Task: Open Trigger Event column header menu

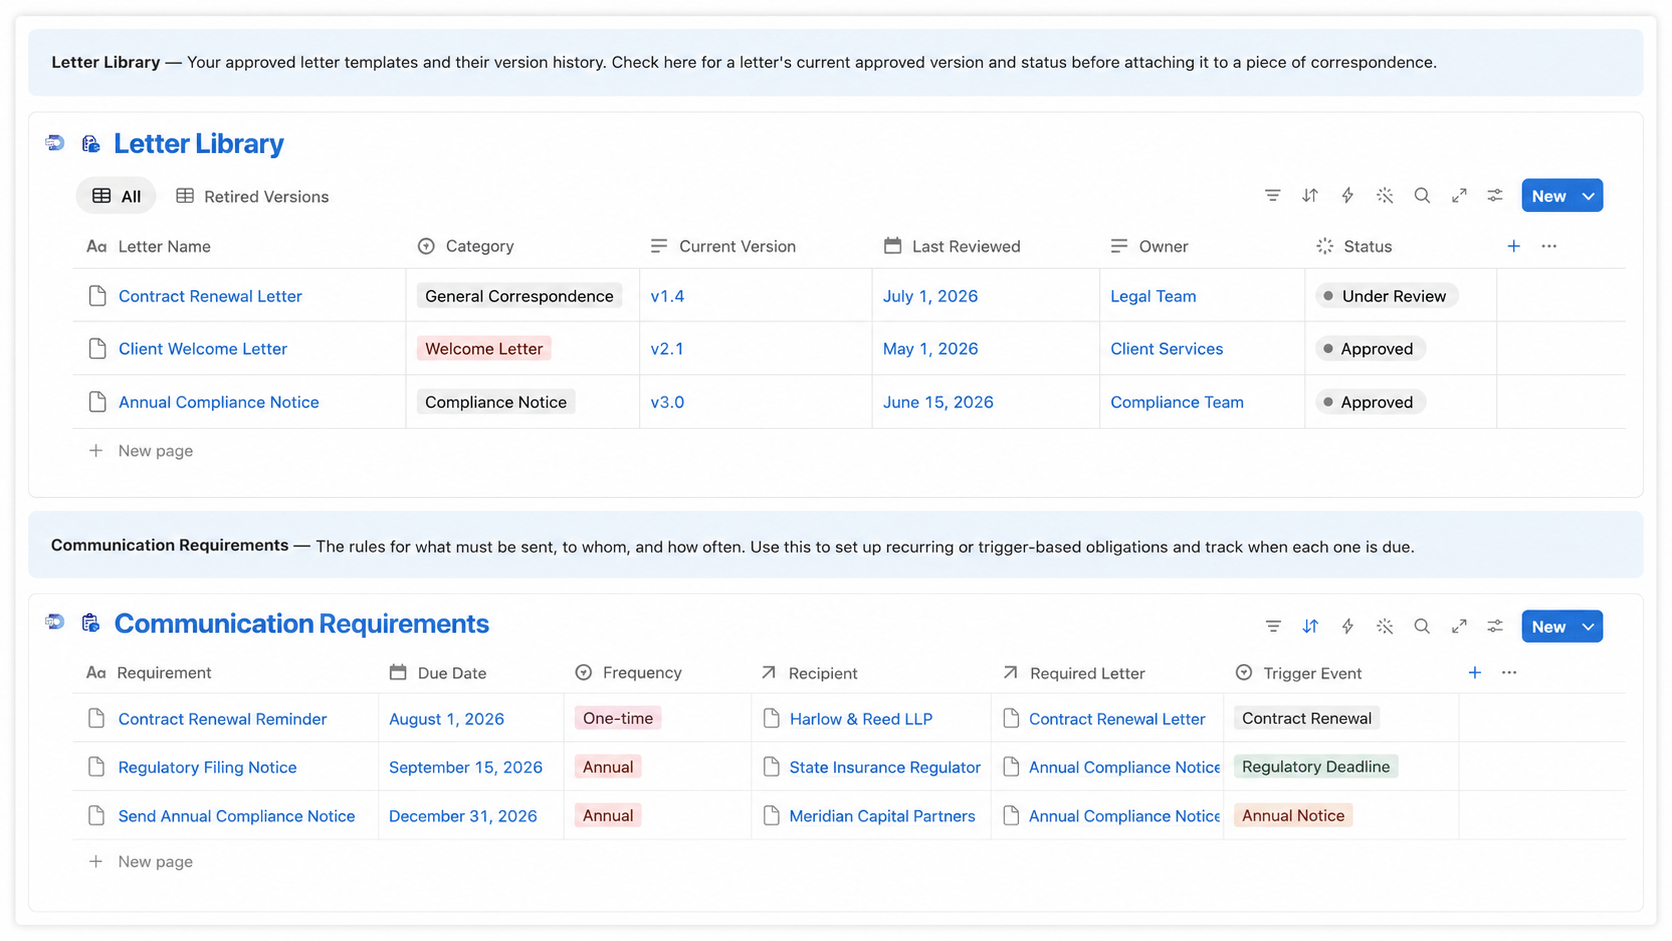Action: tap(1299, 673)
